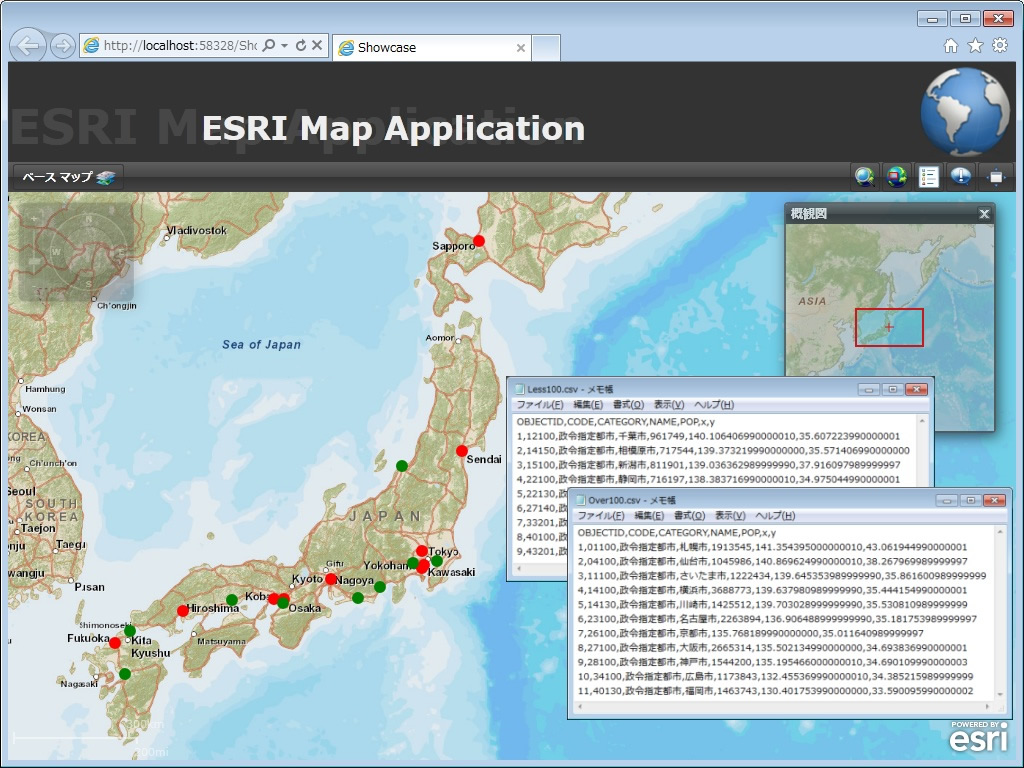1024x768 pixels.
Task: Click the red marker at Sendai
Action: click(x=462, y=451)
